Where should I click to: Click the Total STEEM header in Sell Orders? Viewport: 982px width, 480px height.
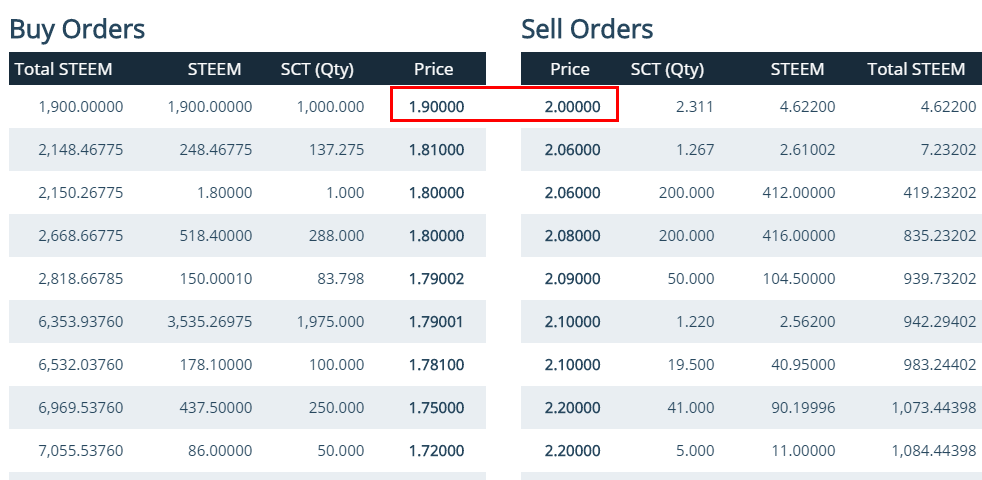[x=916, y=69]
